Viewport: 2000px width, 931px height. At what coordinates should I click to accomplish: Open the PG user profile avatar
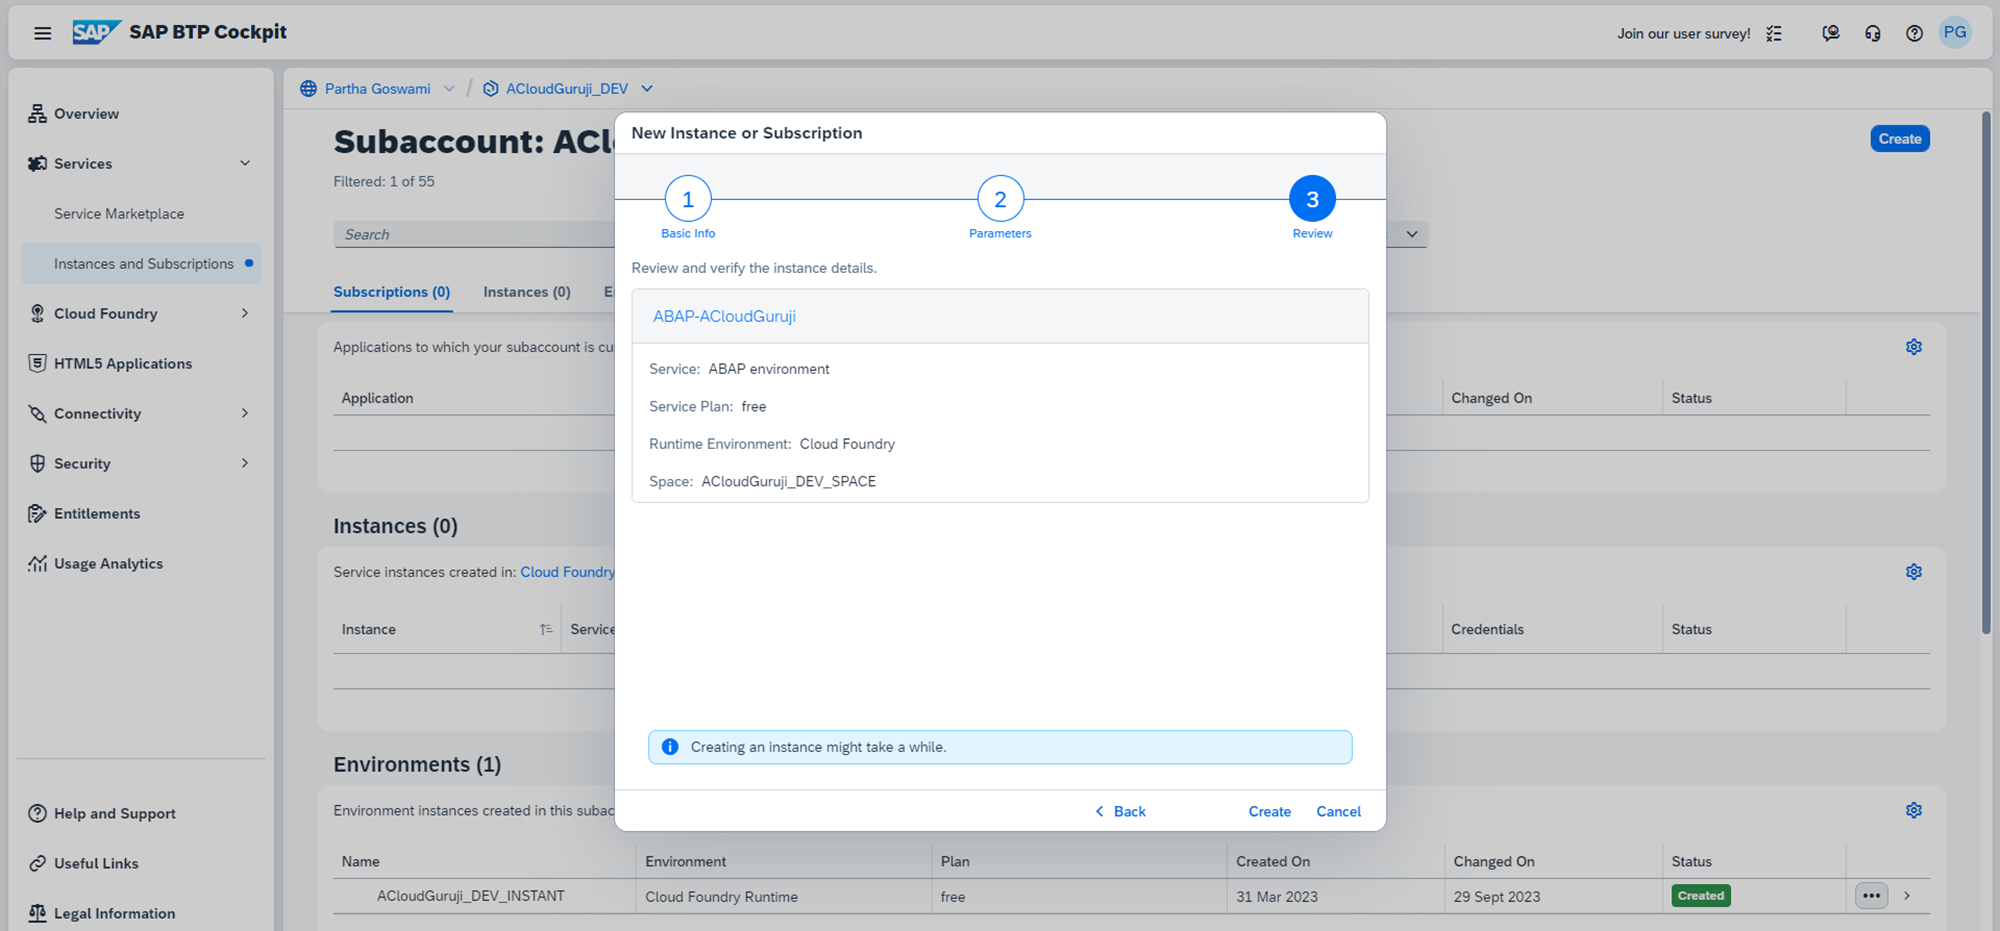pyautogui.click(x=1955, y=32)
